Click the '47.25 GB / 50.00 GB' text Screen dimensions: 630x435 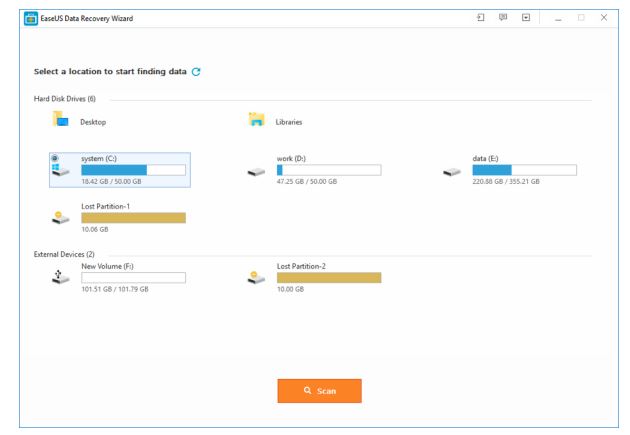click(307, 182)
